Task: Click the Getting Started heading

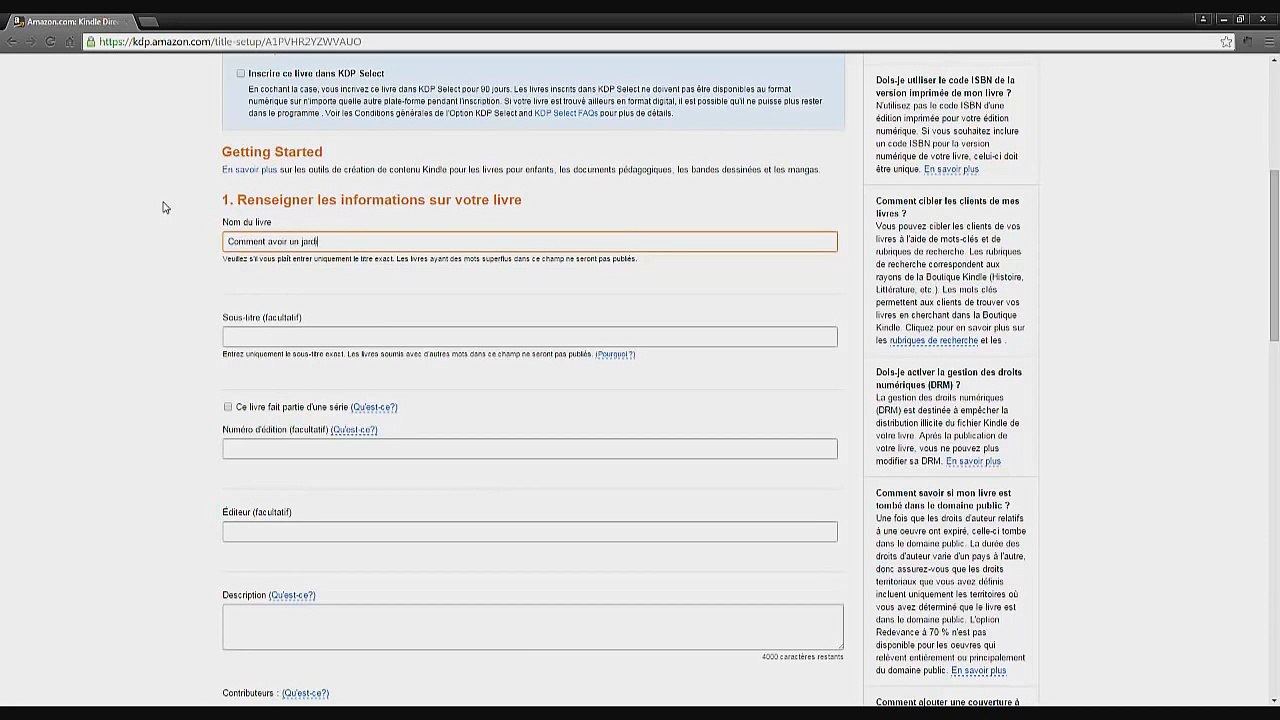Action: tap(272, 152)
